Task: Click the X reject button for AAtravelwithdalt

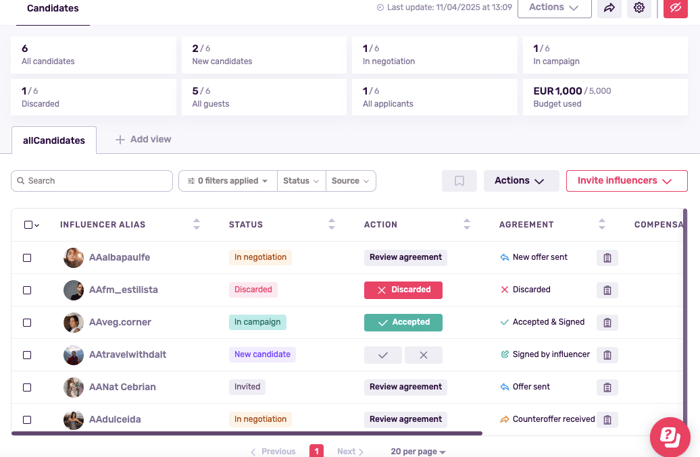Action: pos(423,355)
